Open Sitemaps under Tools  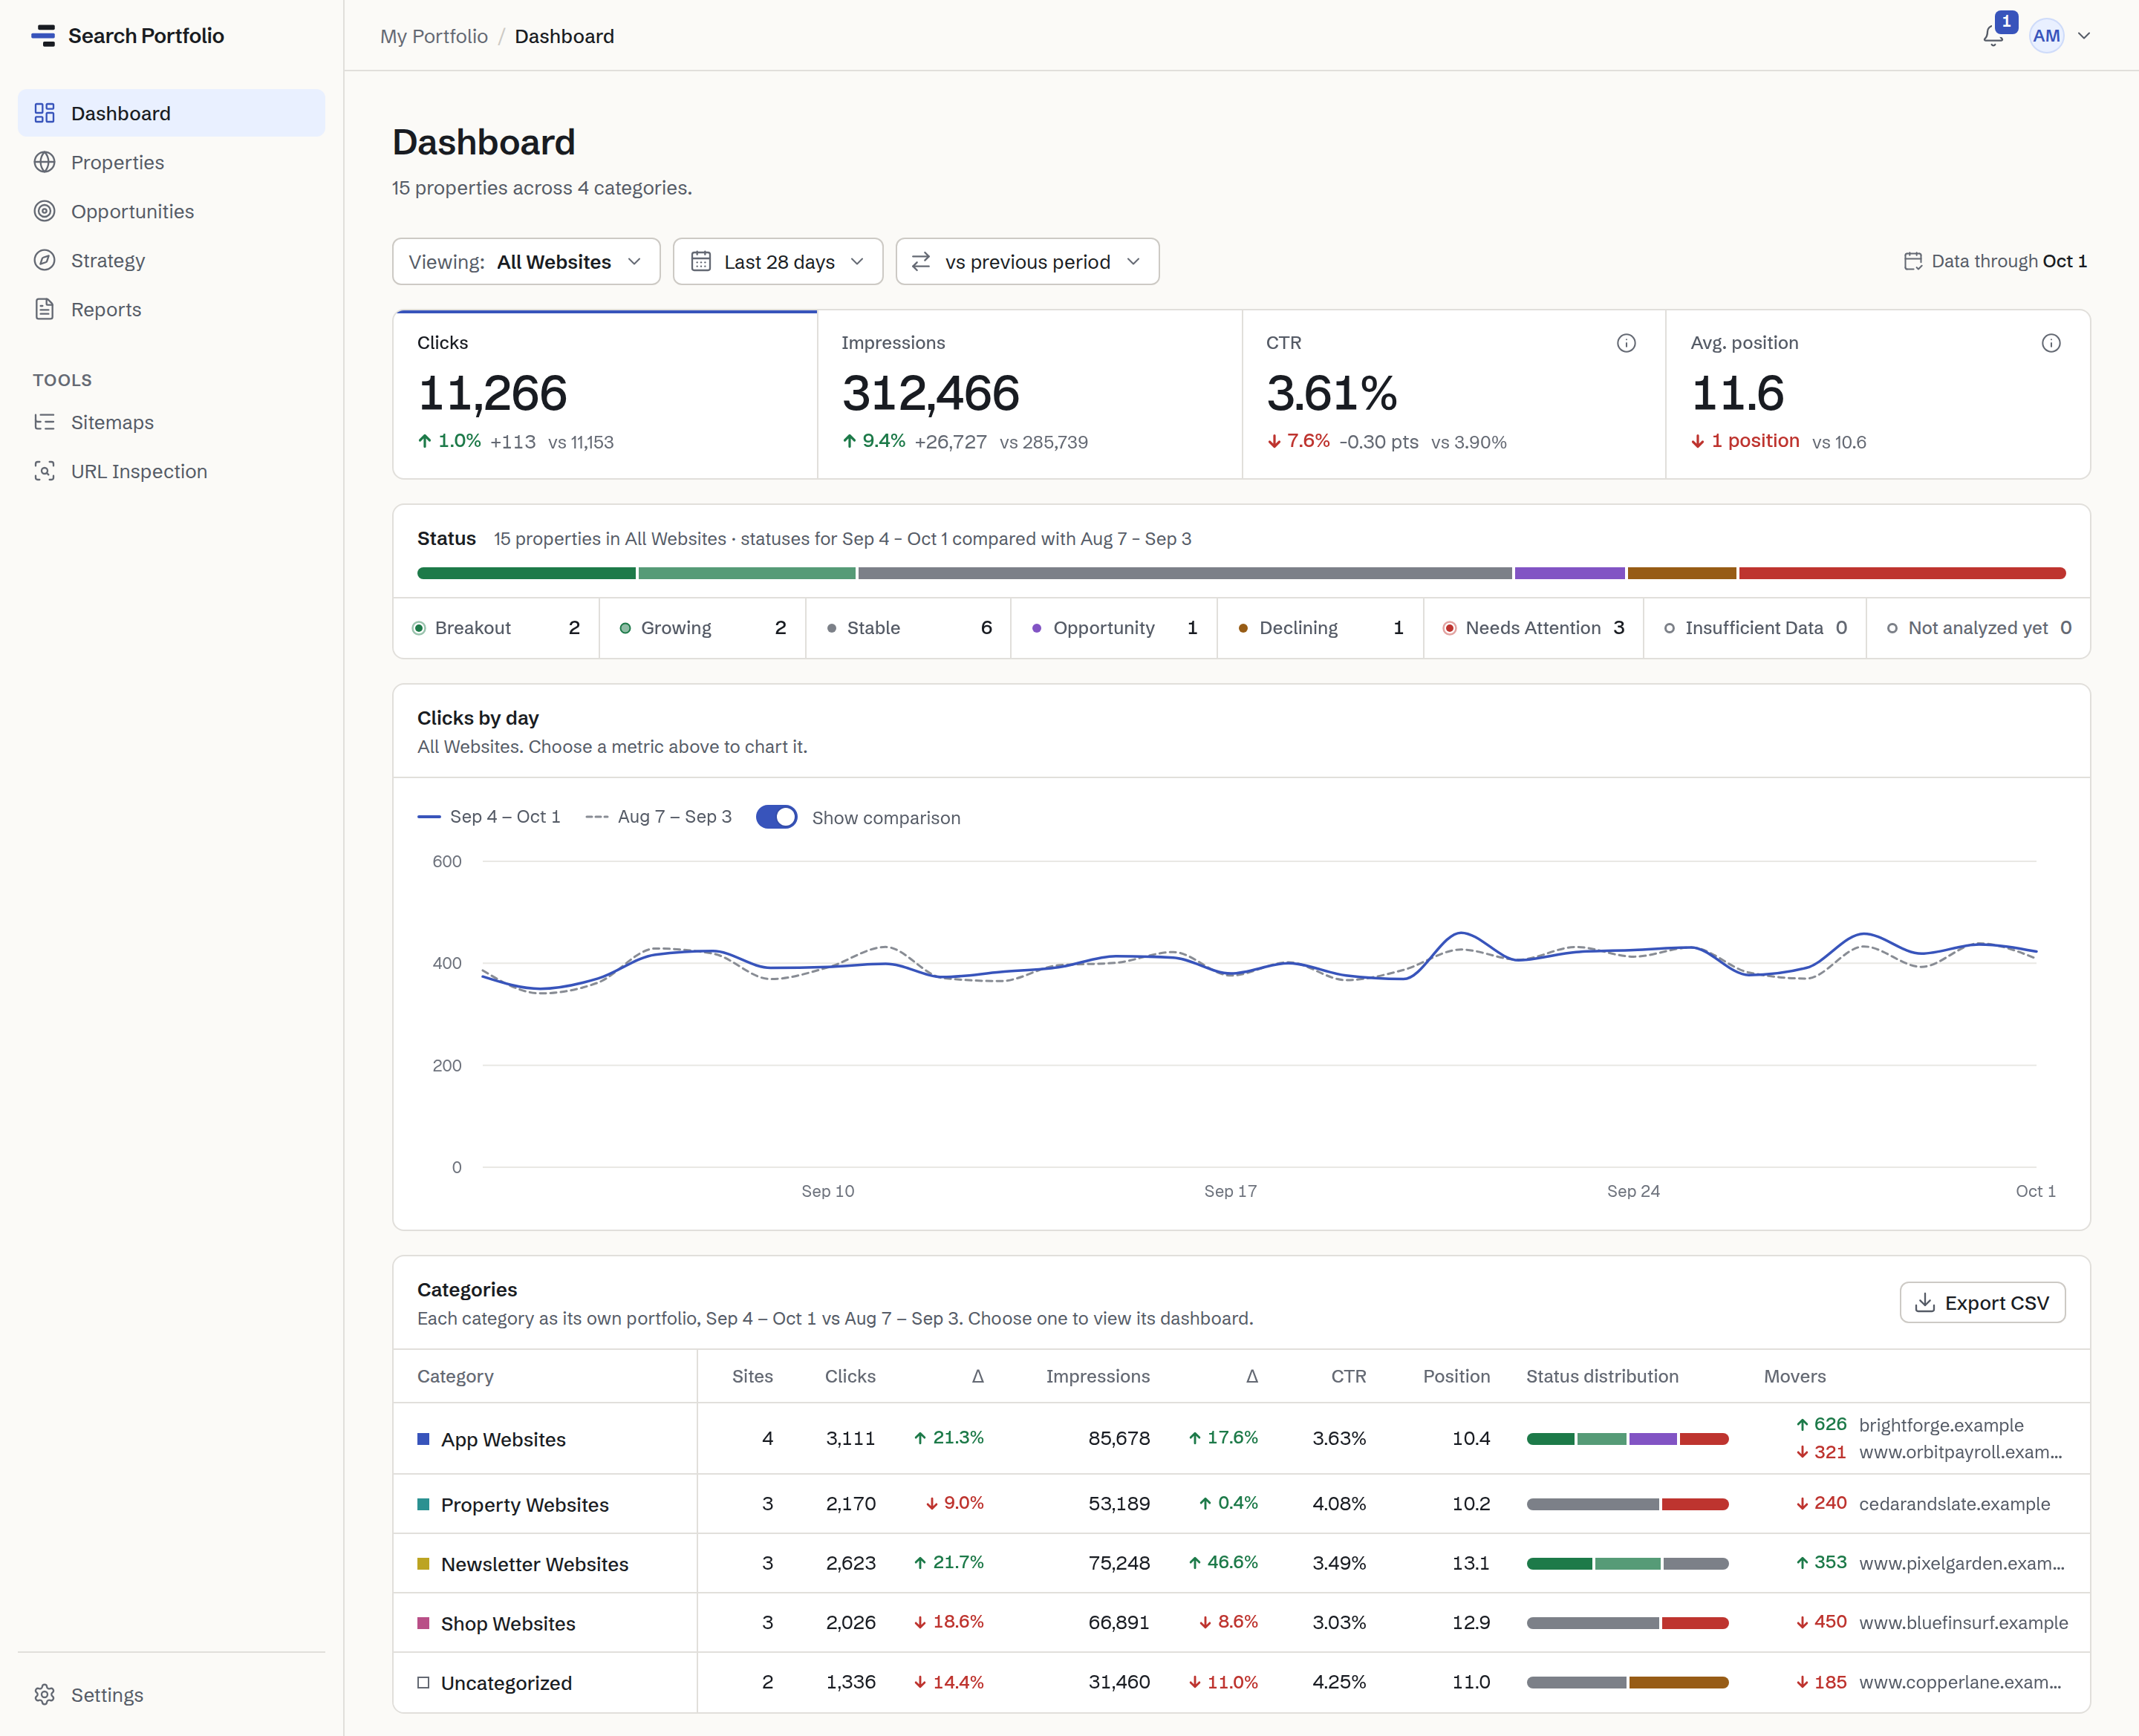pos(171,422)
